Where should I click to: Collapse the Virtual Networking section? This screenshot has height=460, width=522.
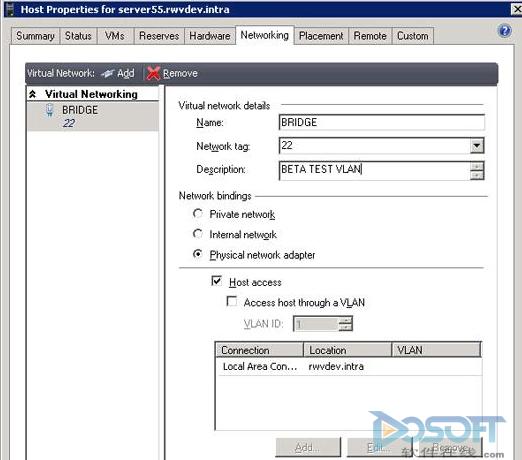pos(32,94)
